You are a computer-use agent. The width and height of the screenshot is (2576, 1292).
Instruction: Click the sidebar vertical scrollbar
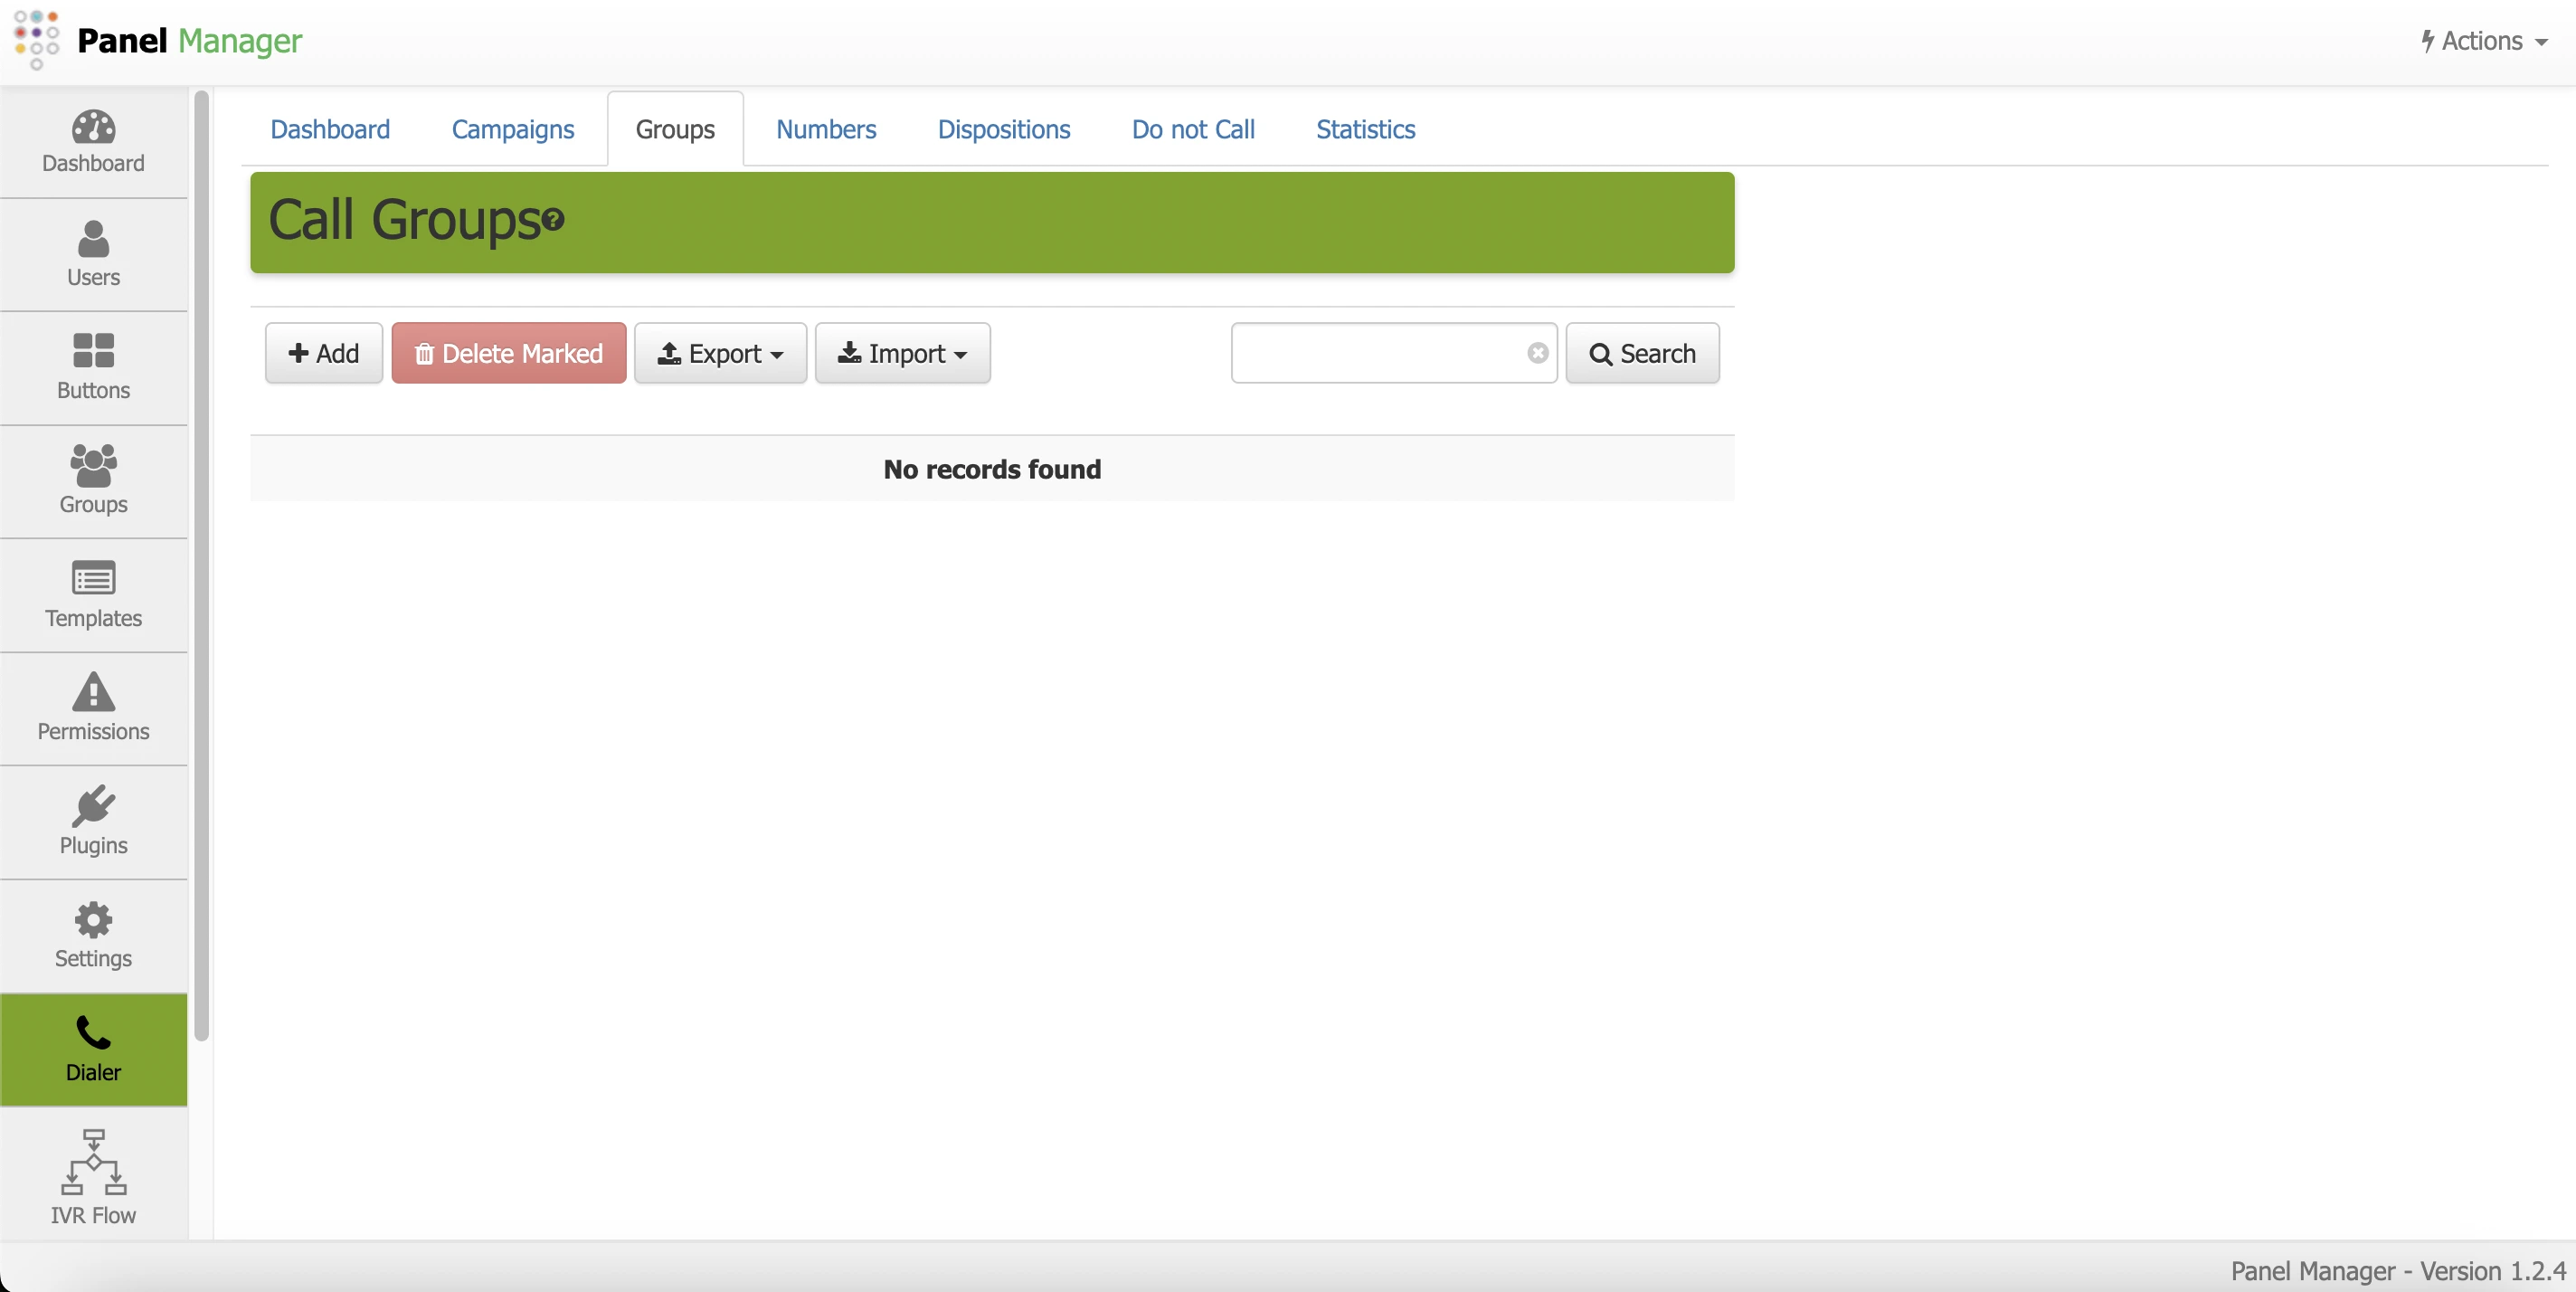201,565
